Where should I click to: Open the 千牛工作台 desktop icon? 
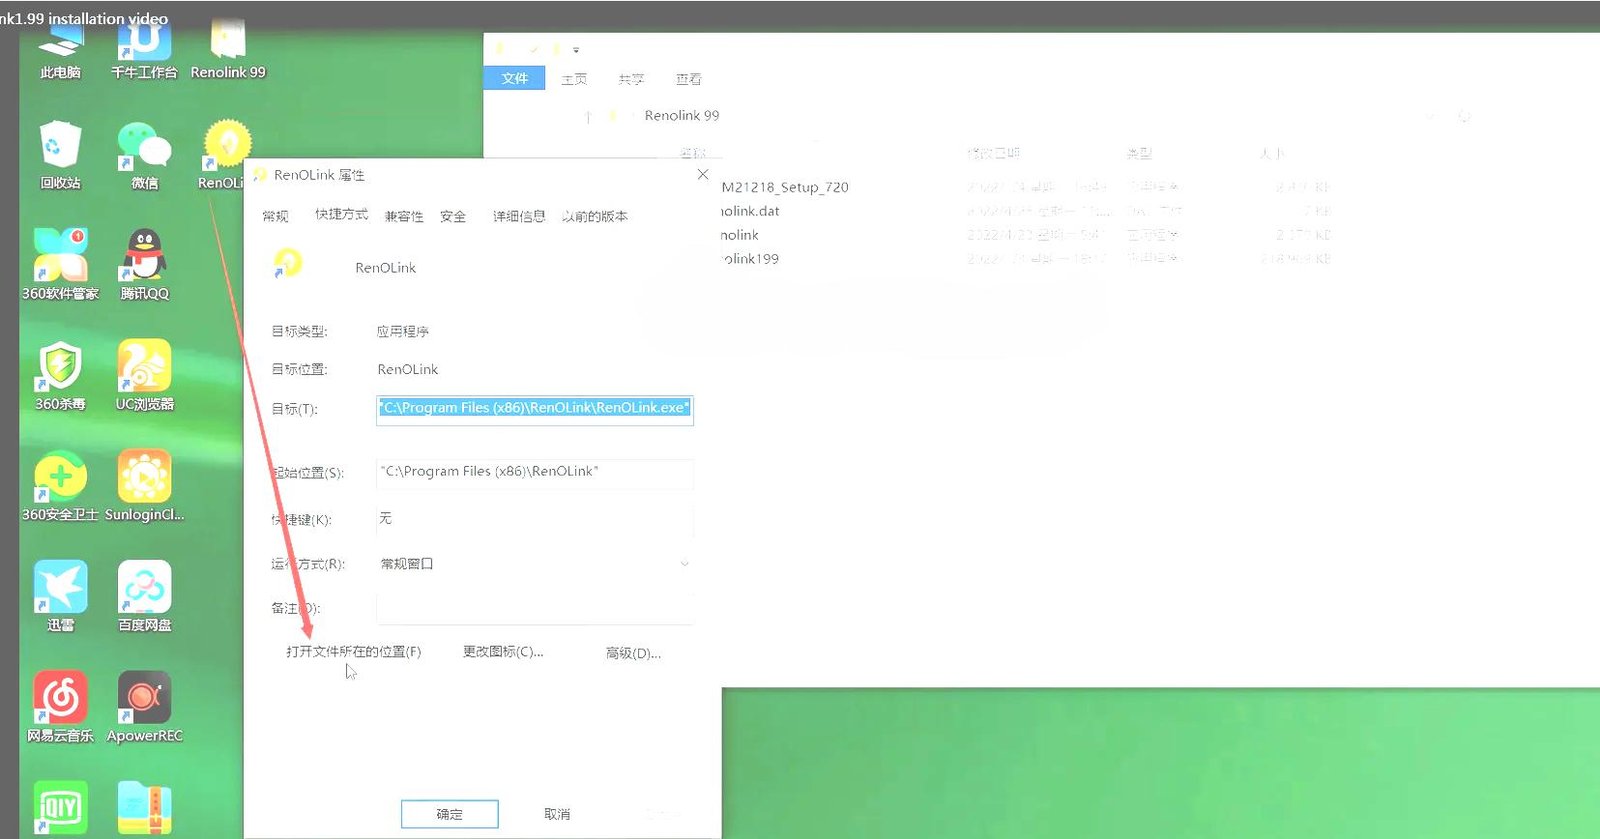[144, 50]
